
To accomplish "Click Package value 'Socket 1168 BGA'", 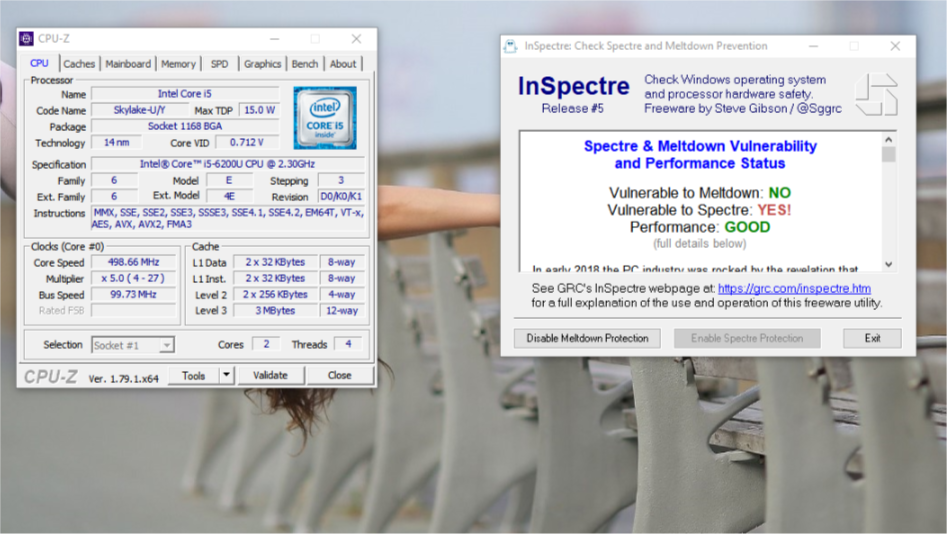I will pos(185,126).
